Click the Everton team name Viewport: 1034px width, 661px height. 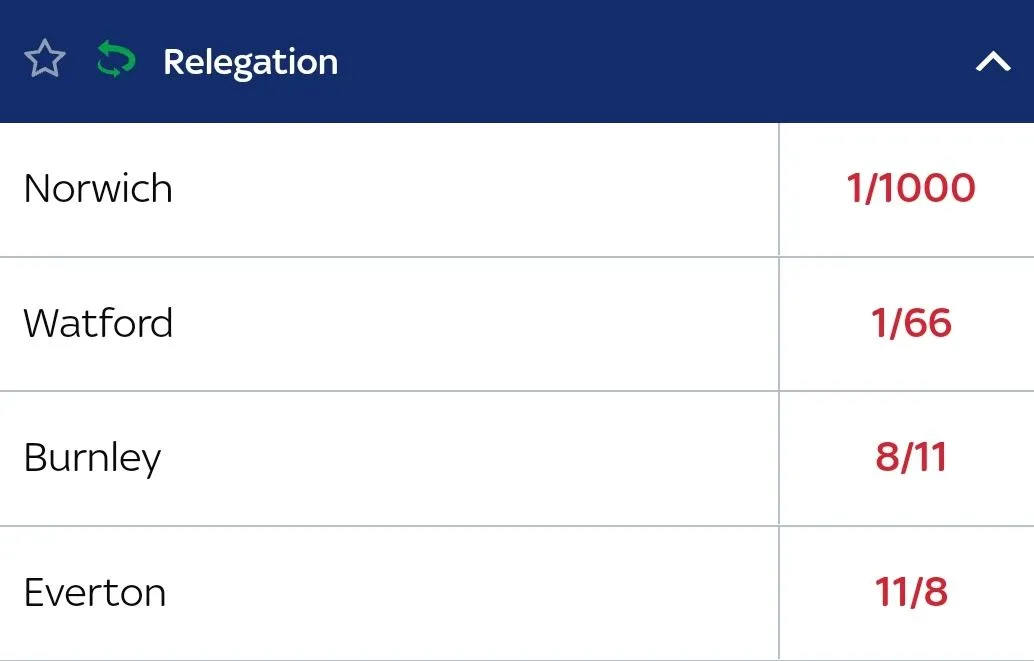95,592
